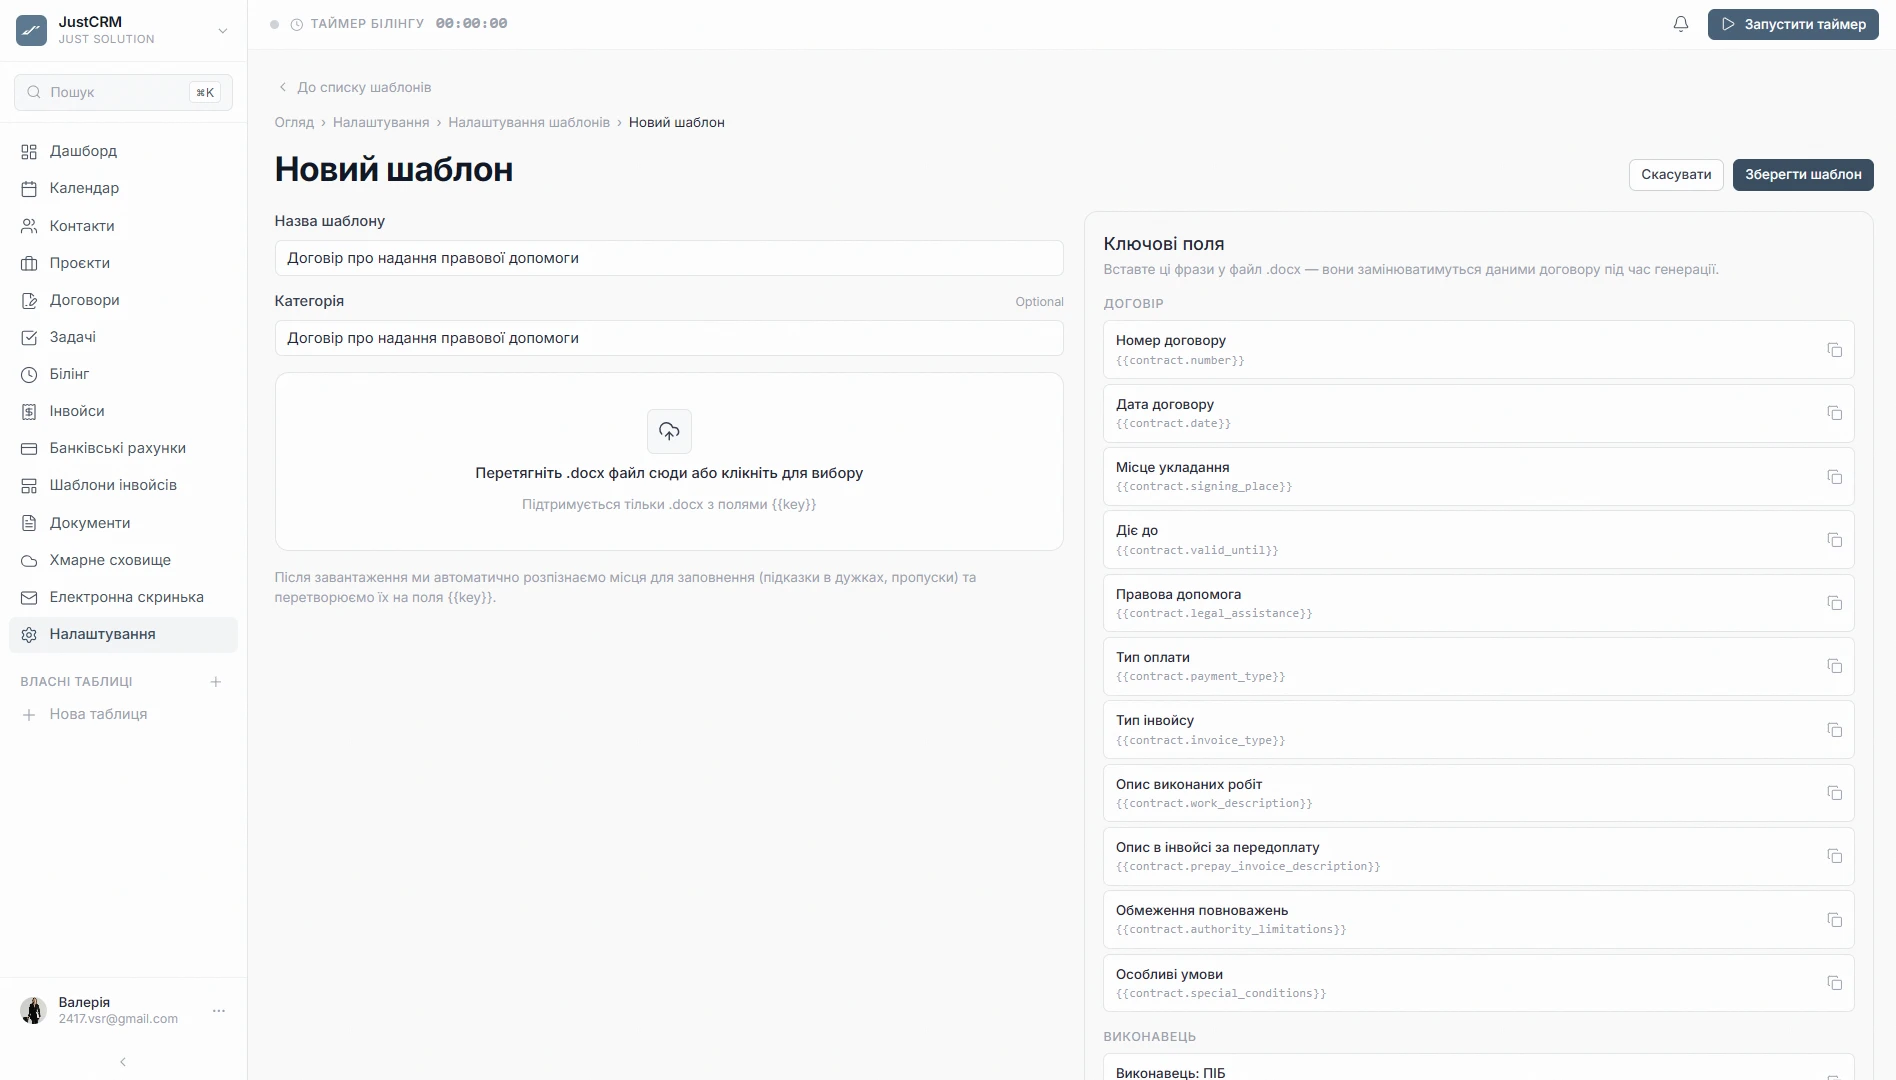
Task: Add a new custom table with plus icon
Action: (x=215, y=682)
